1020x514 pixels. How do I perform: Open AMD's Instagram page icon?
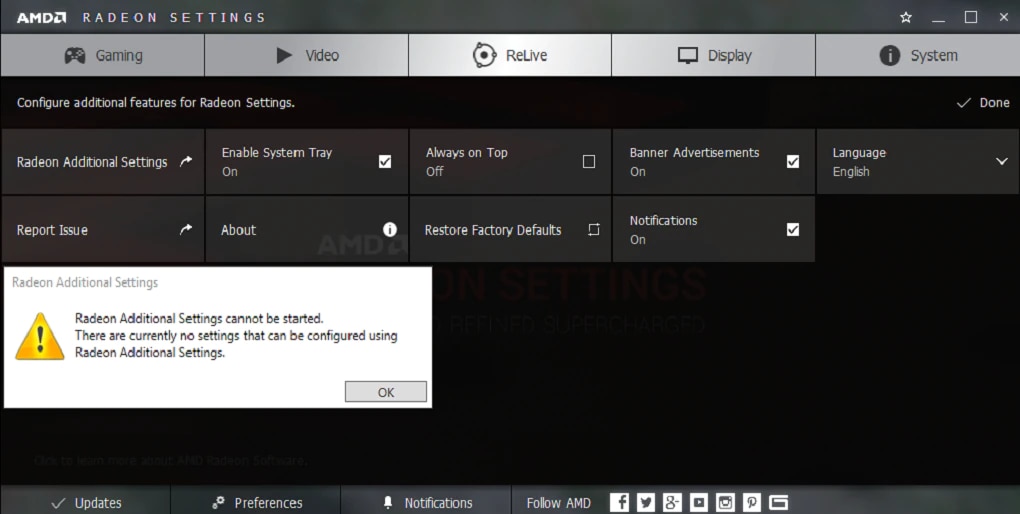725,502
